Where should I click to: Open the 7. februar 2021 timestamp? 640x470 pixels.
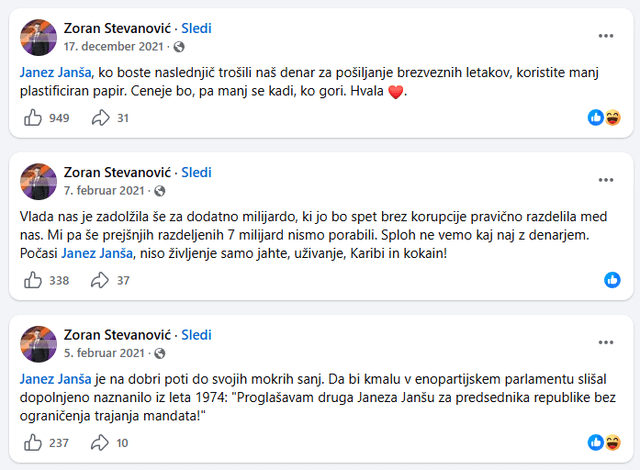[x=102, y=190]
